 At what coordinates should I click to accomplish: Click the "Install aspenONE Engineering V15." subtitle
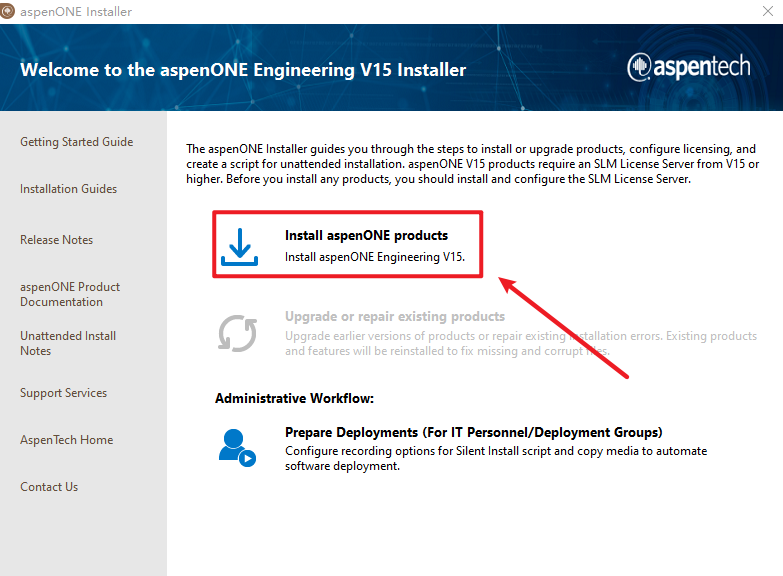tap(375, 256)
